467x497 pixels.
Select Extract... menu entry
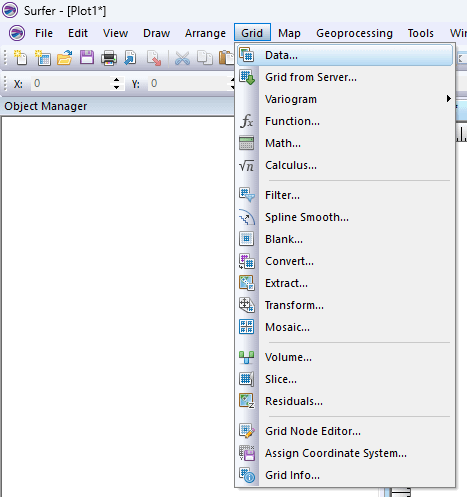tap(345, 283)
